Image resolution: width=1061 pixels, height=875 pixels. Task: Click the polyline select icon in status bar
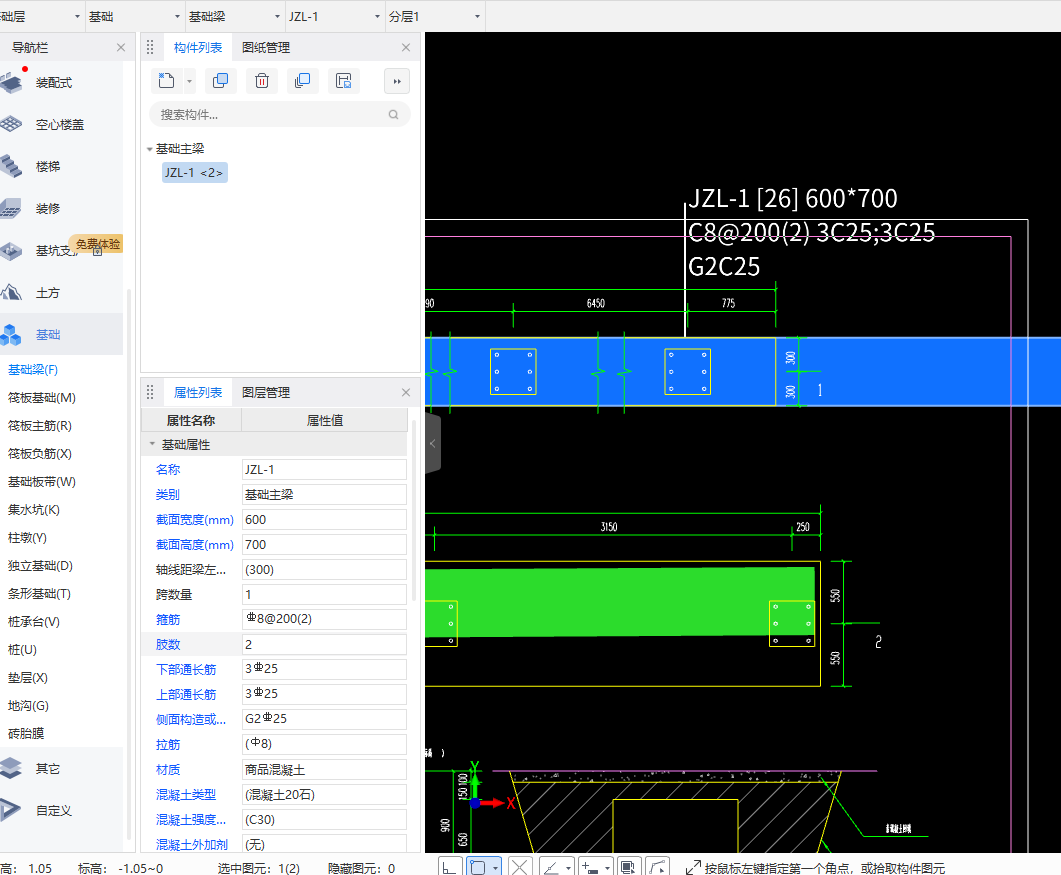(658, 867)
